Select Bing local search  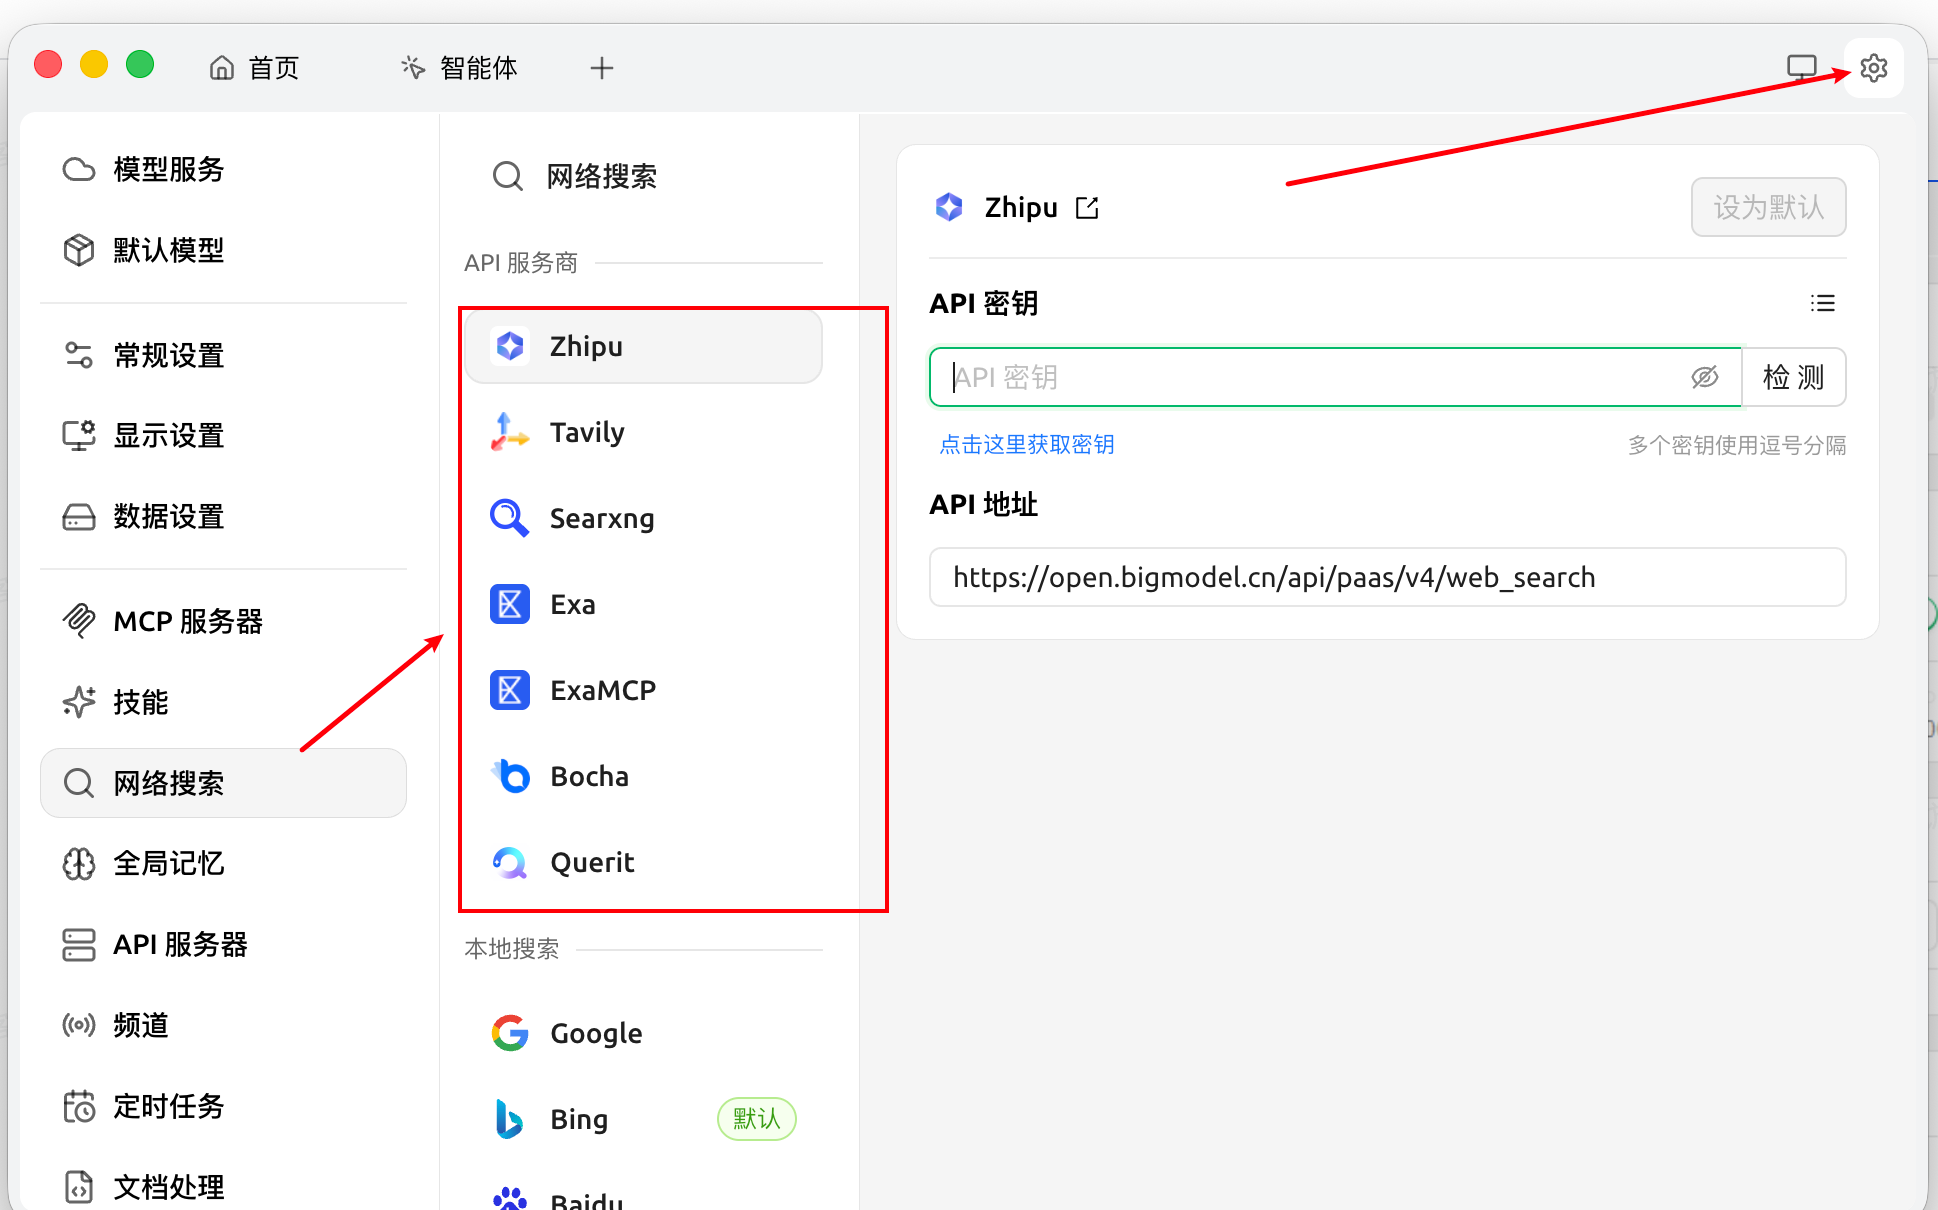(643, 1119)
